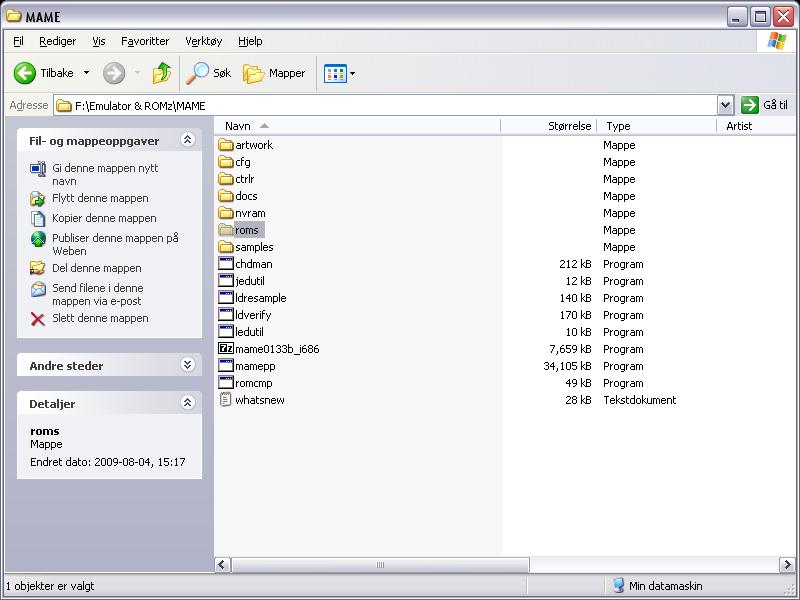800x600 pixels.
Task: Click the Min datamaskin status bar icon
Action: pyautogui.click(x=618, y=586)
